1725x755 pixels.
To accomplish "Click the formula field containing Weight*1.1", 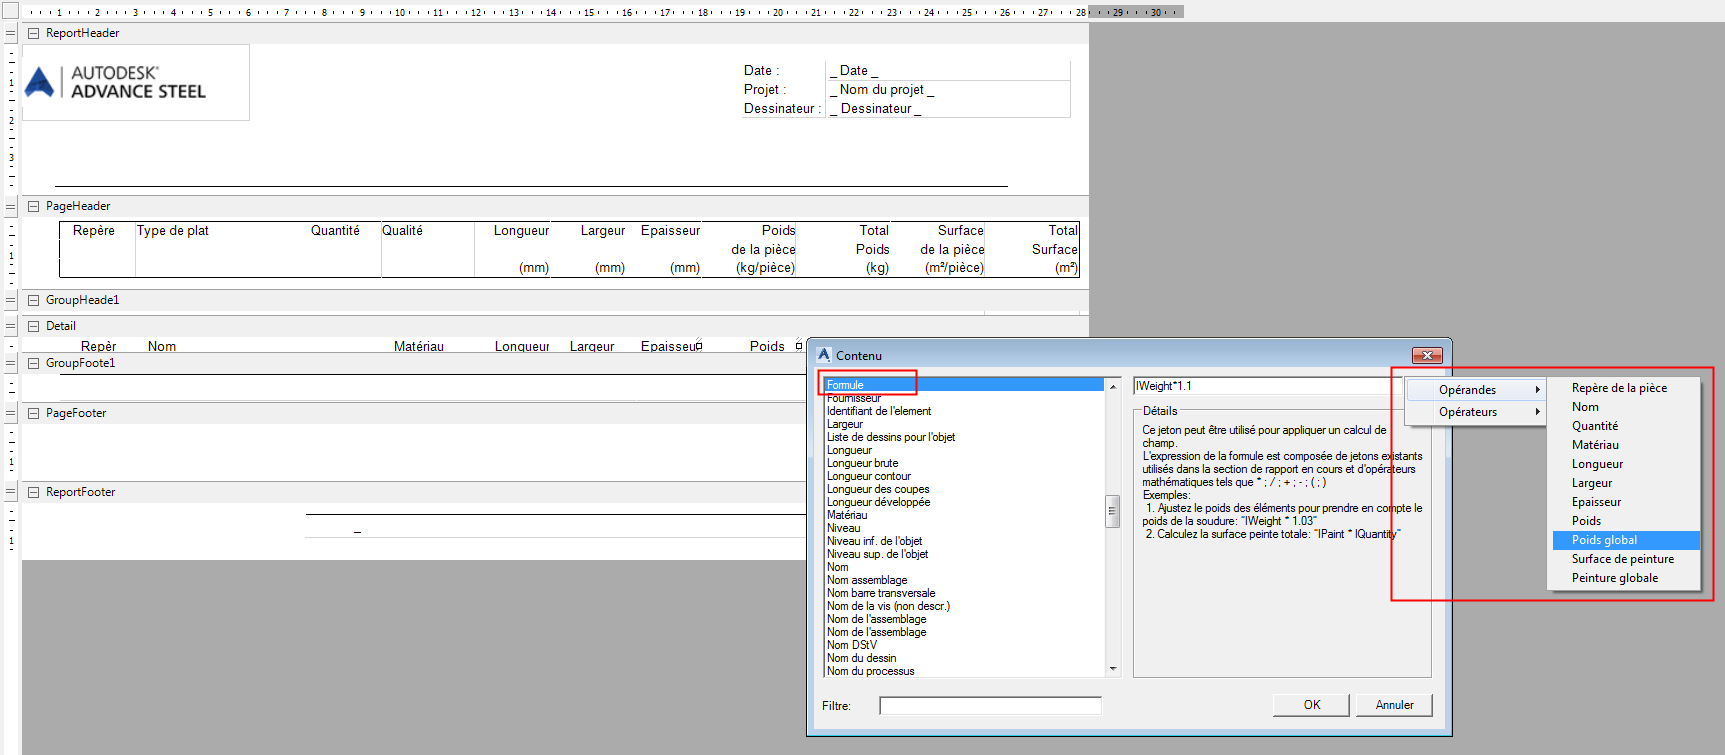I will [x=1266, y=386].
